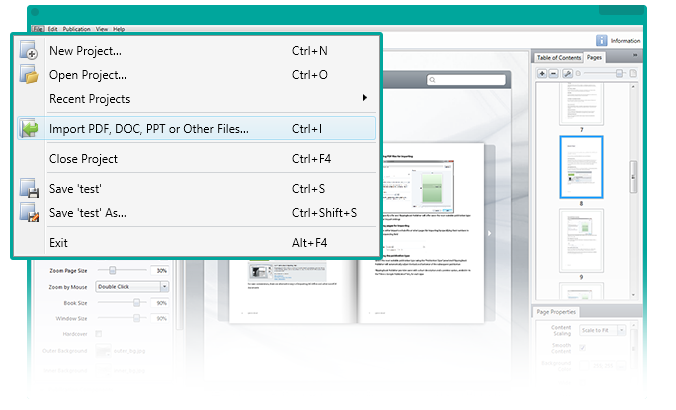The image size is (676, 410).
Task: Click the Information icon at top right
Action: tap(601, 41)
